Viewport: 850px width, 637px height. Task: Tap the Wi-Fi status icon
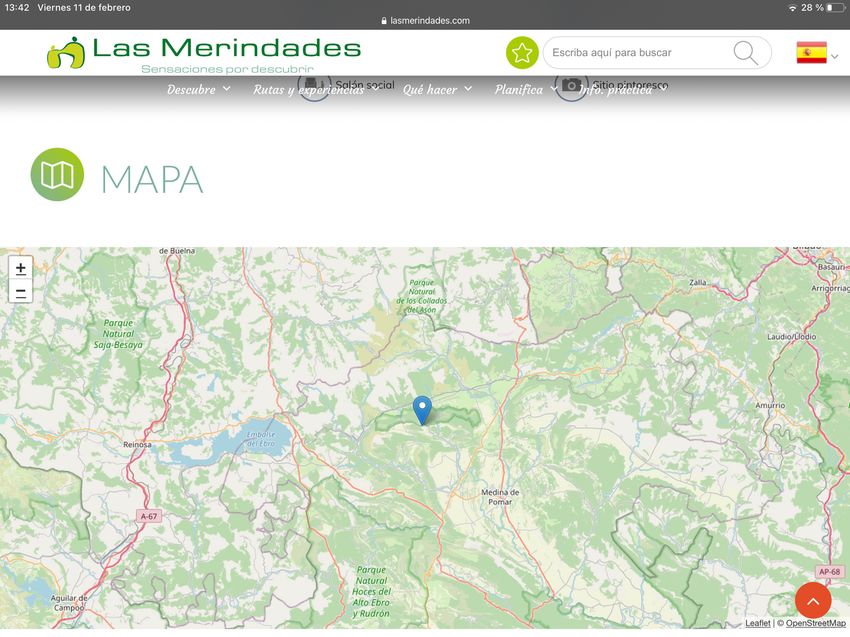[793, 8]
